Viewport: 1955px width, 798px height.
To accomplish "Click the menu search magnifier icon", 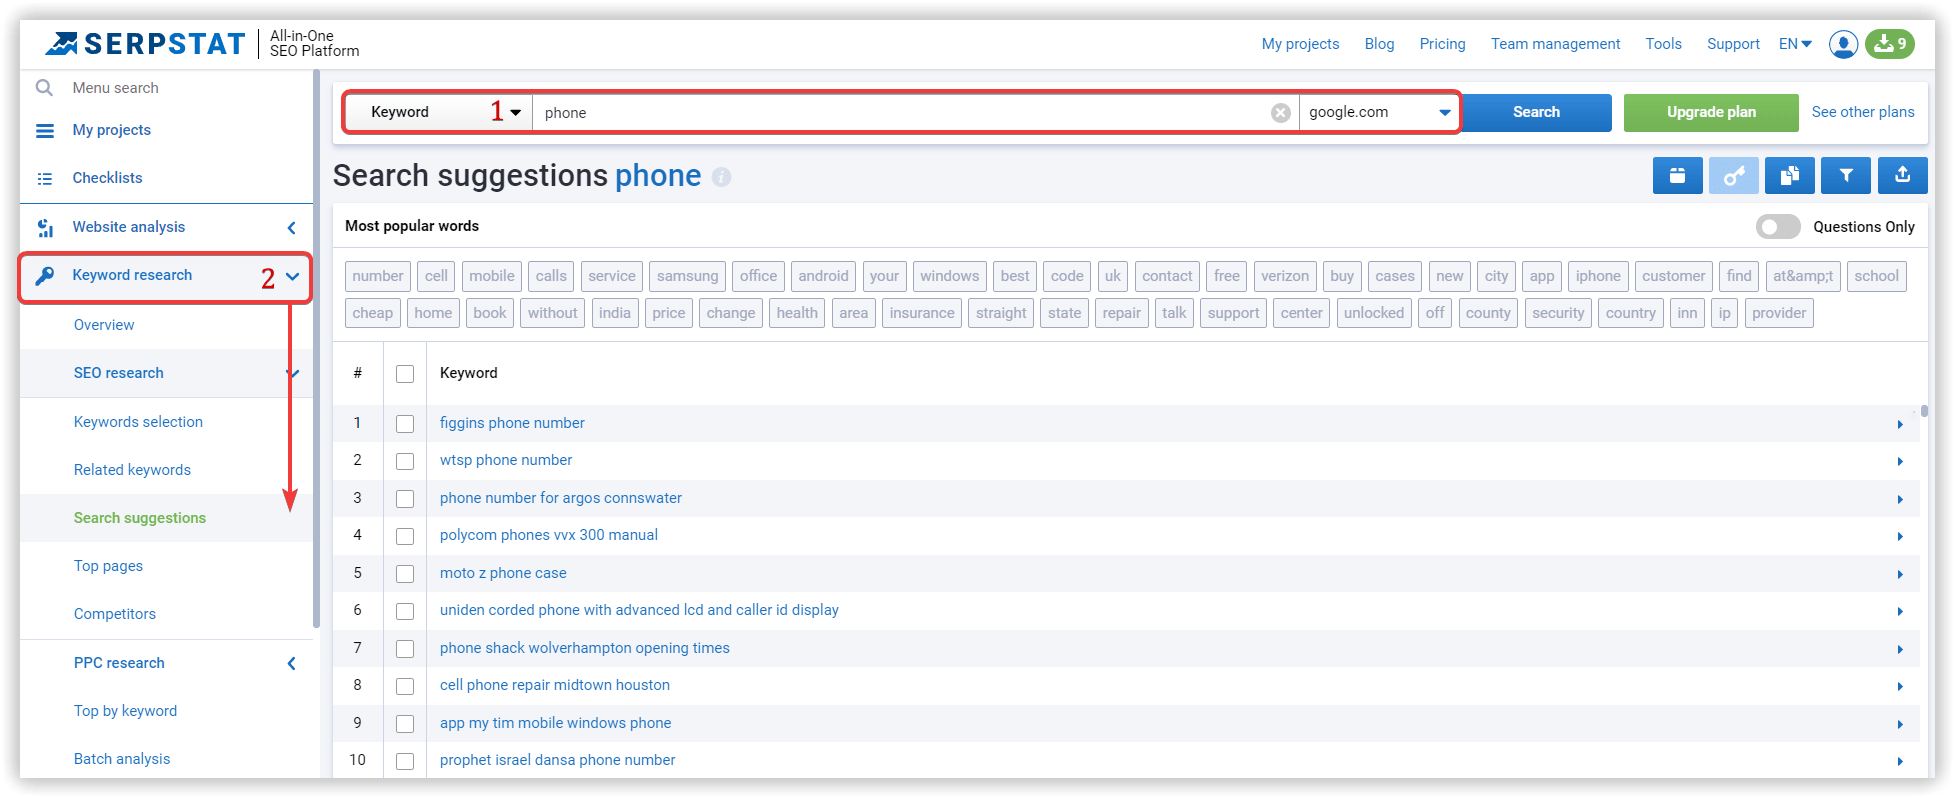I will tap(44, 88).
